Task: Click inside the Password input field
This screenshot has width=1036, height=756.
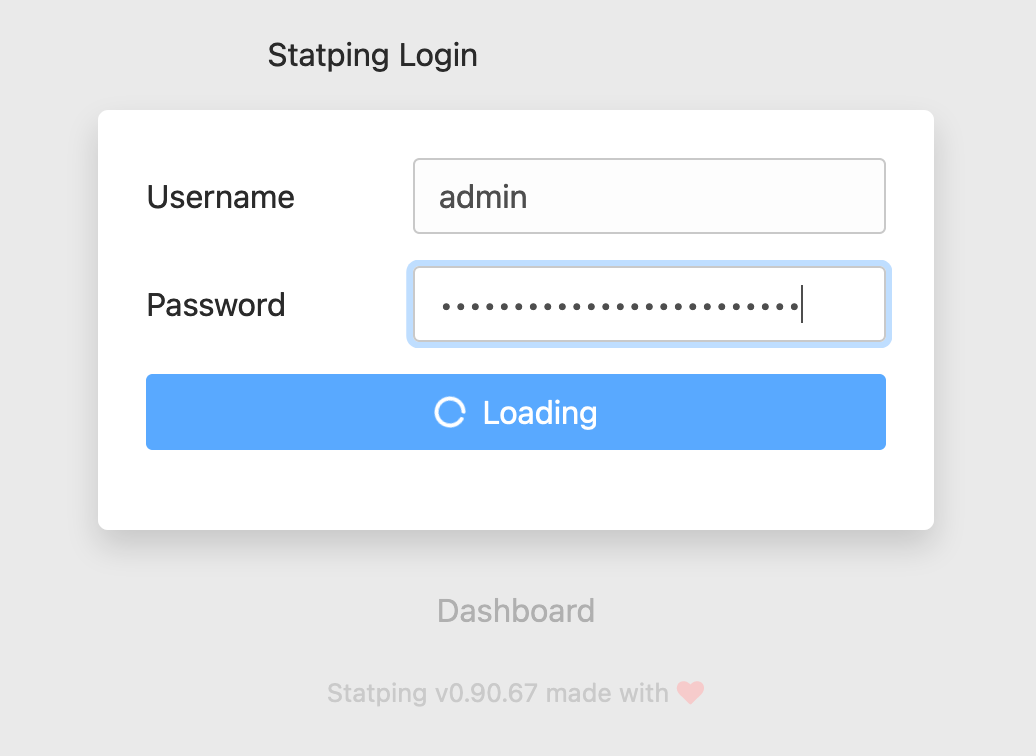Action: tap(649, 304)
